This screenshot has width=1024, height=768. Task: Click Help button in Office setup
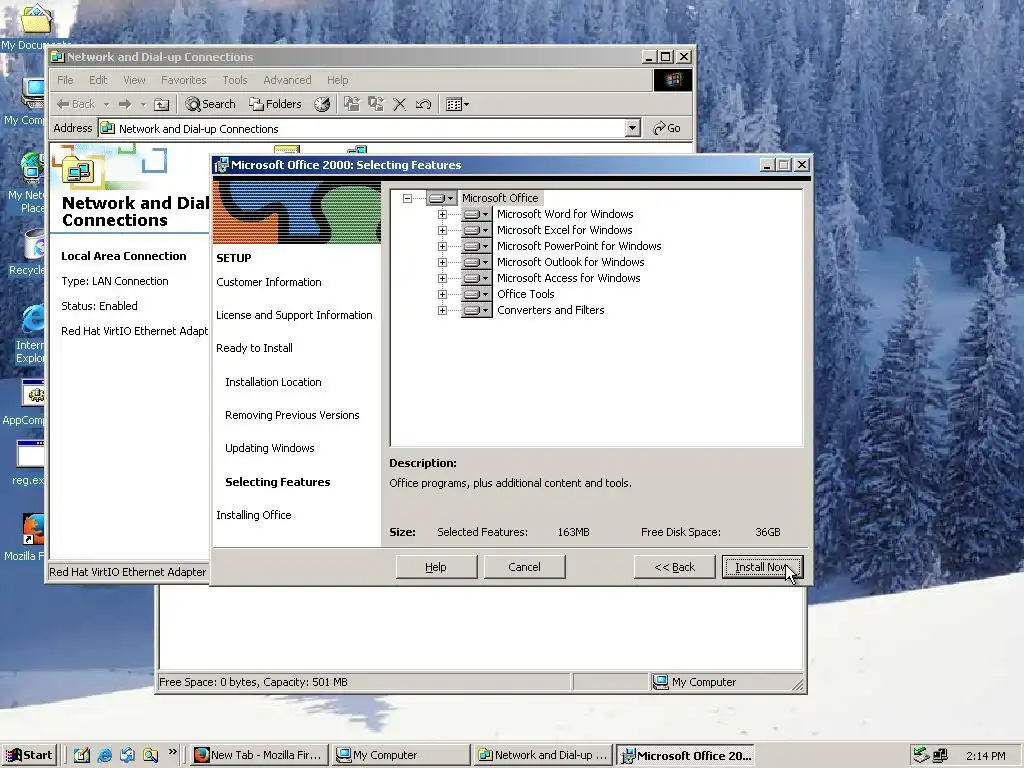[x=436, y=567]
